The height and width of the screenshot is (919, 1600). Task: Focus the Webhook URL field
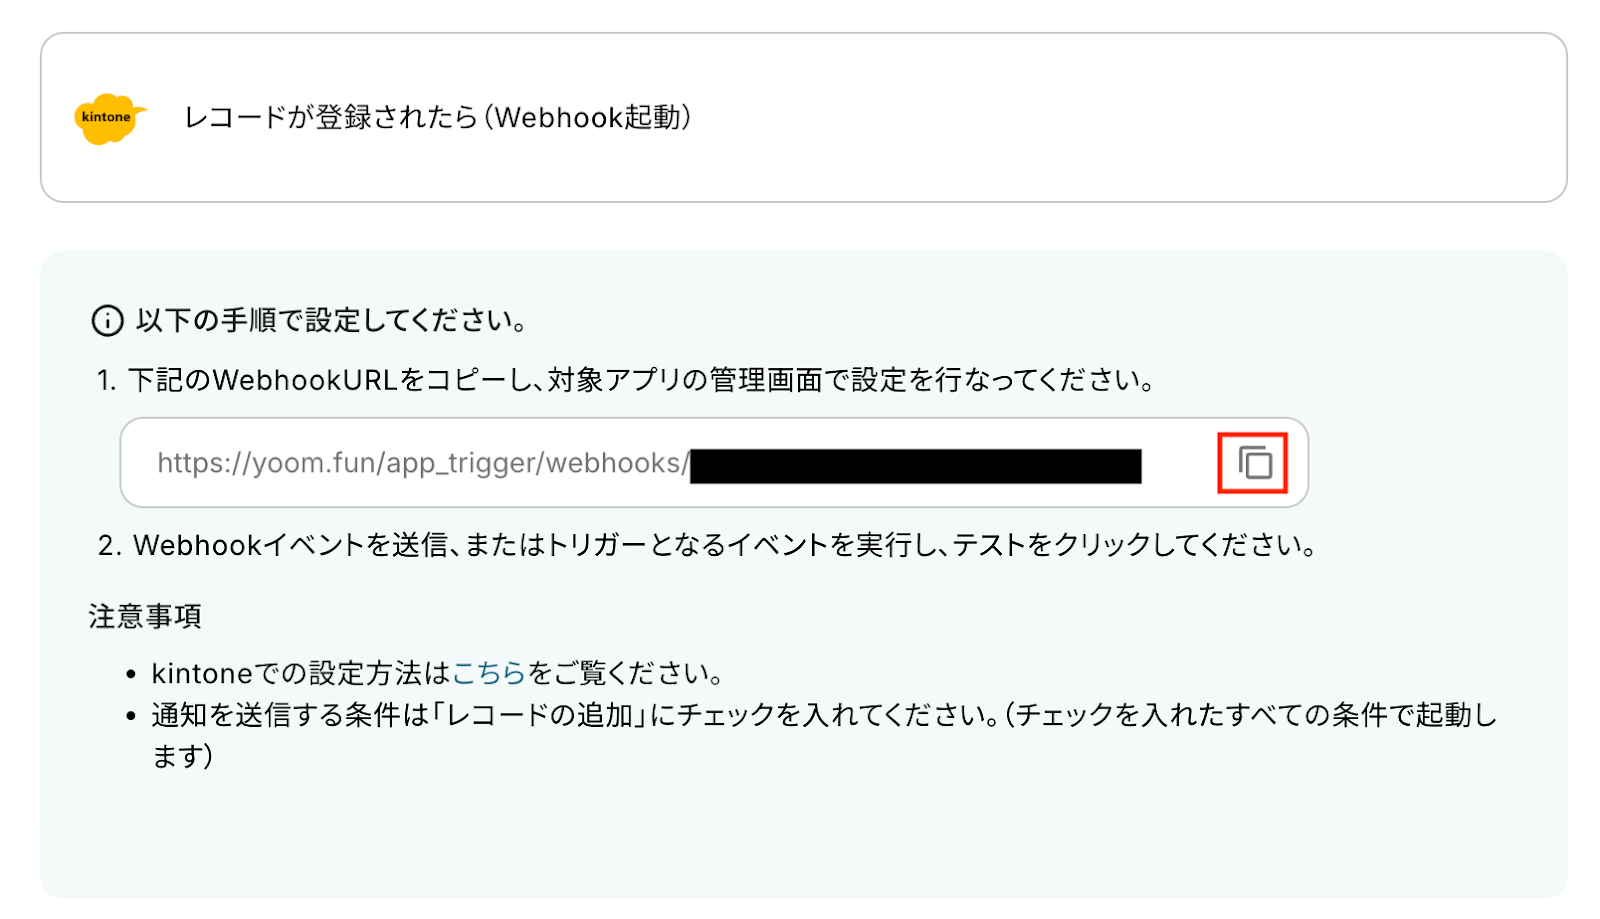coord(714,462)
